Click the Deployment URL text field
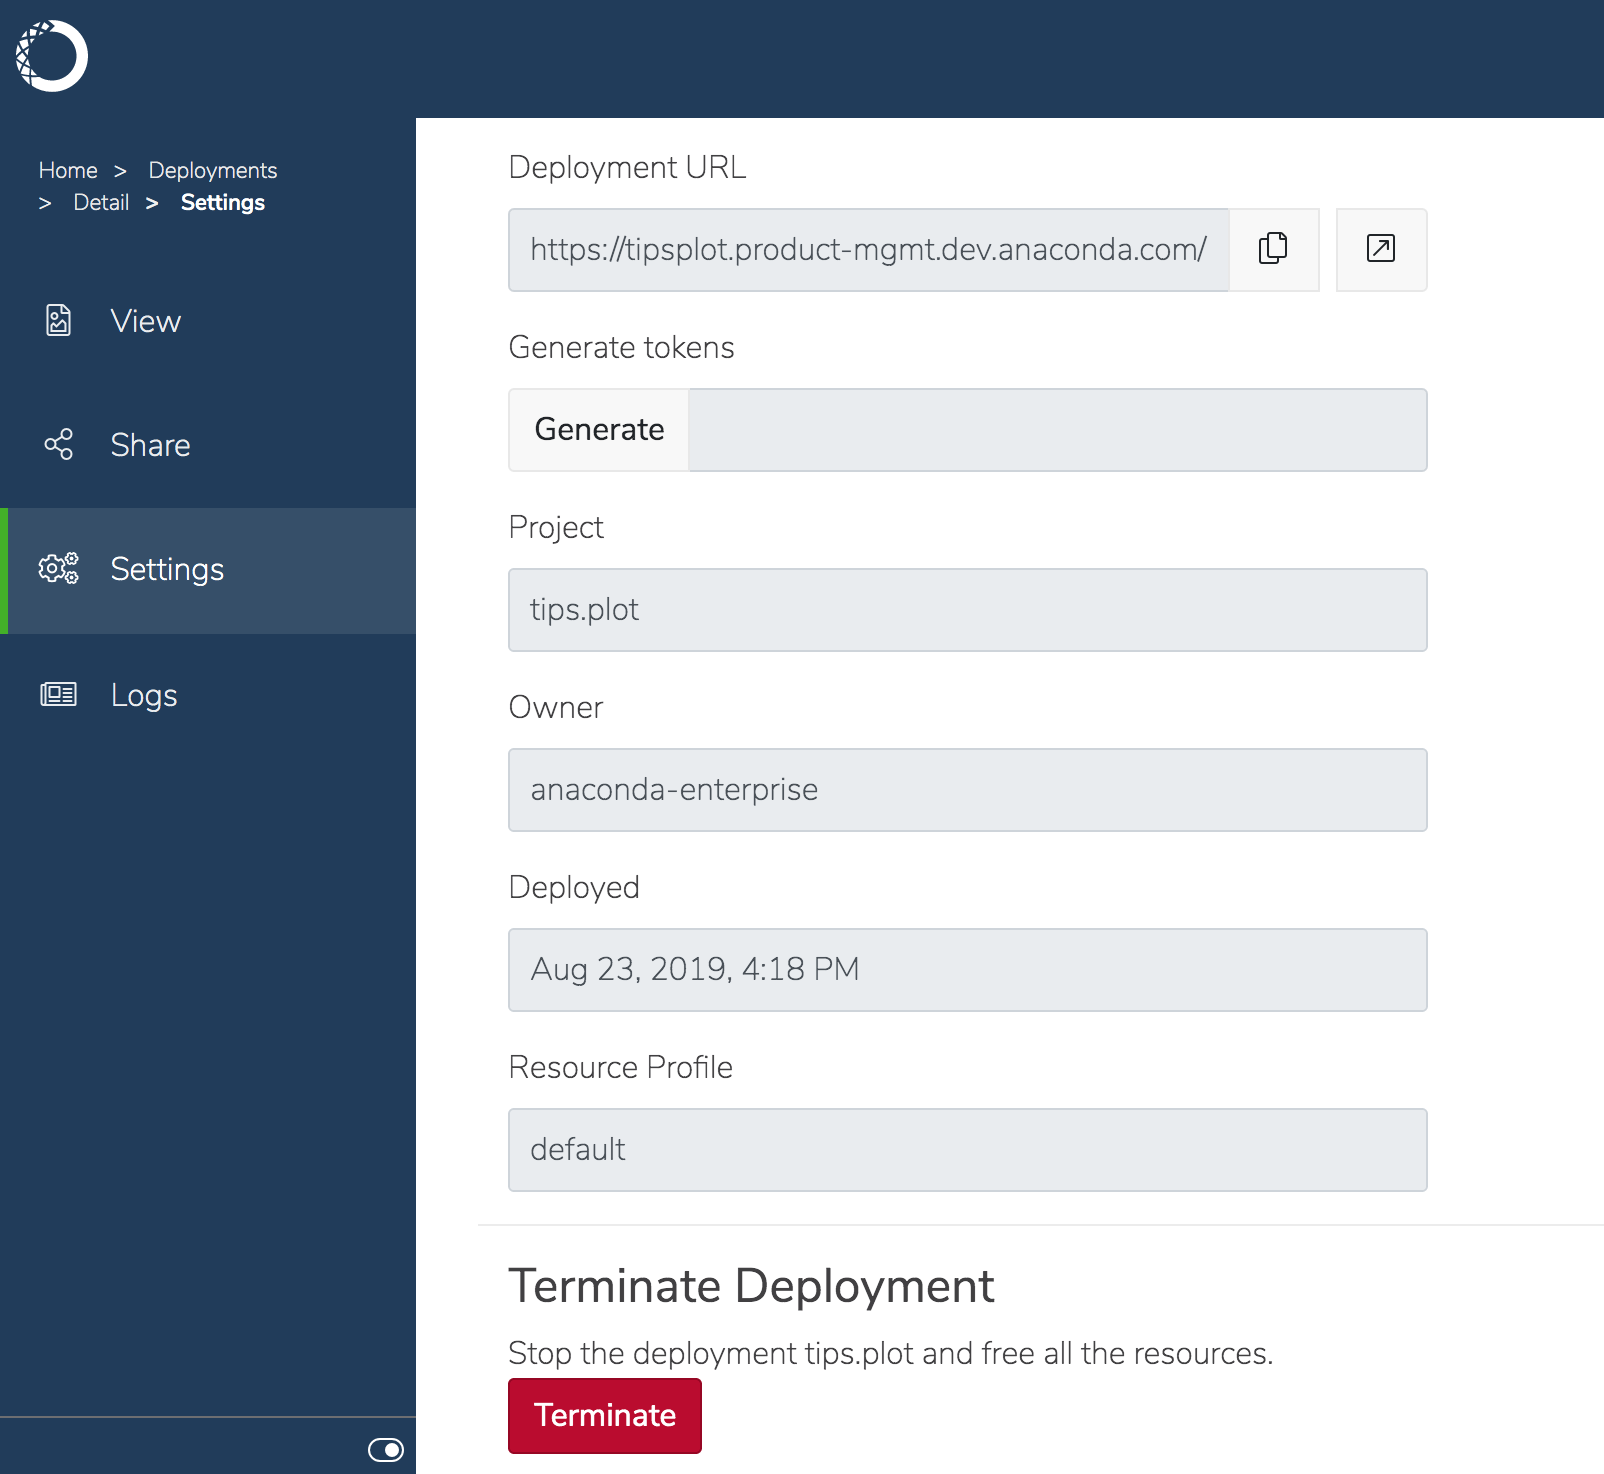This screenshot has height=1474, width=1604. tap(868, 249)
